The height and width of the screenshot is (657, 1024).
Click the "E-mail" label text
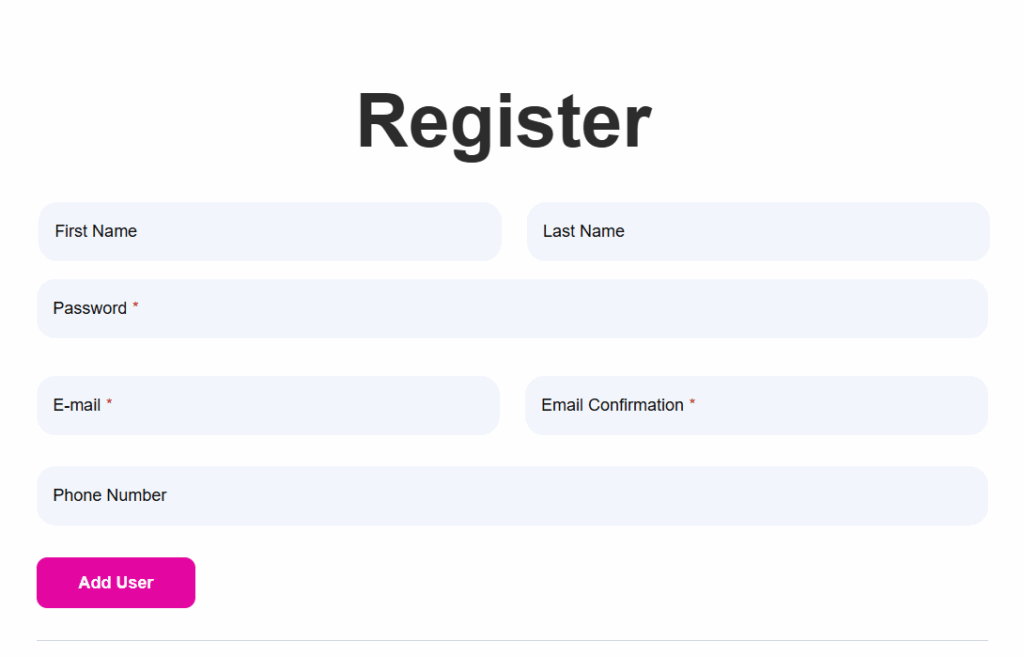point(77,405)
